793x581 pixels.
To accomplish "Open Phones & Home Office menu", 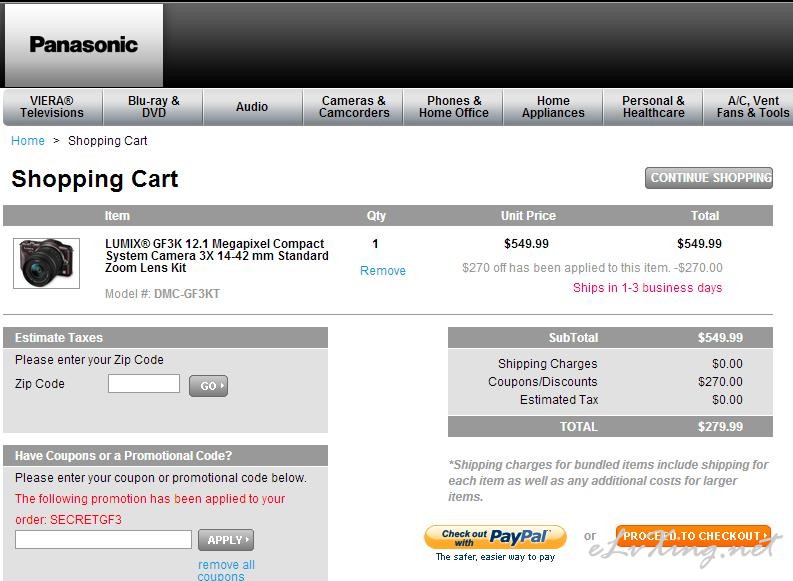I will [454, 107].
